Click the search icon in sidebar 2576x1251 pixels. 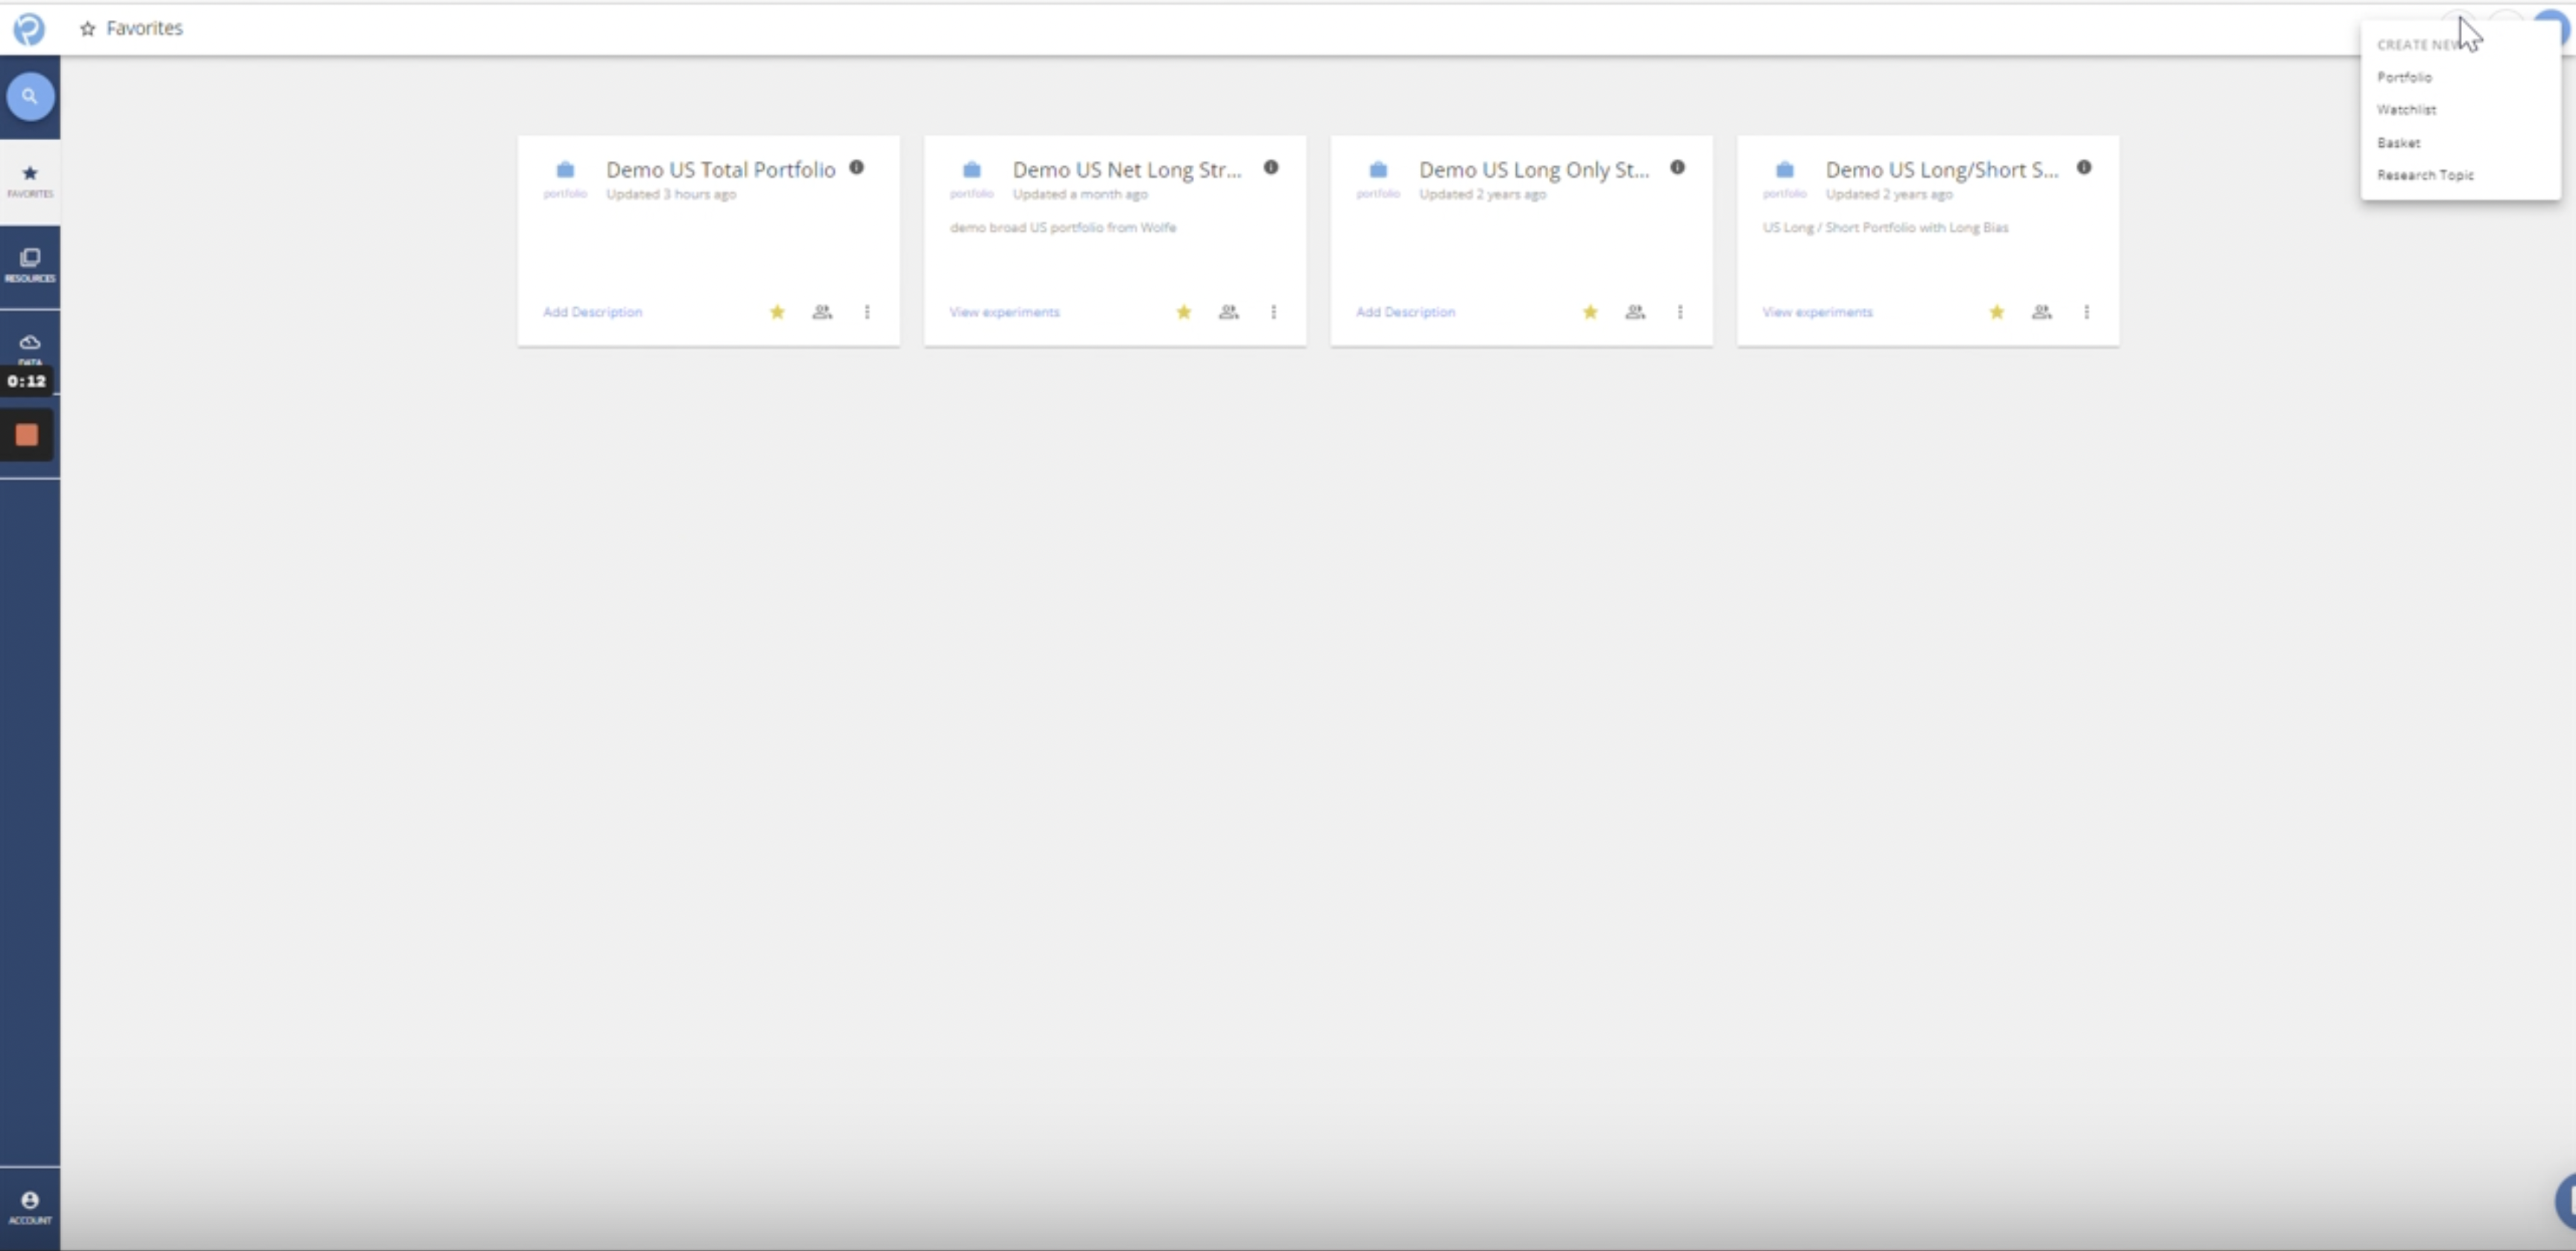point(30,97)
